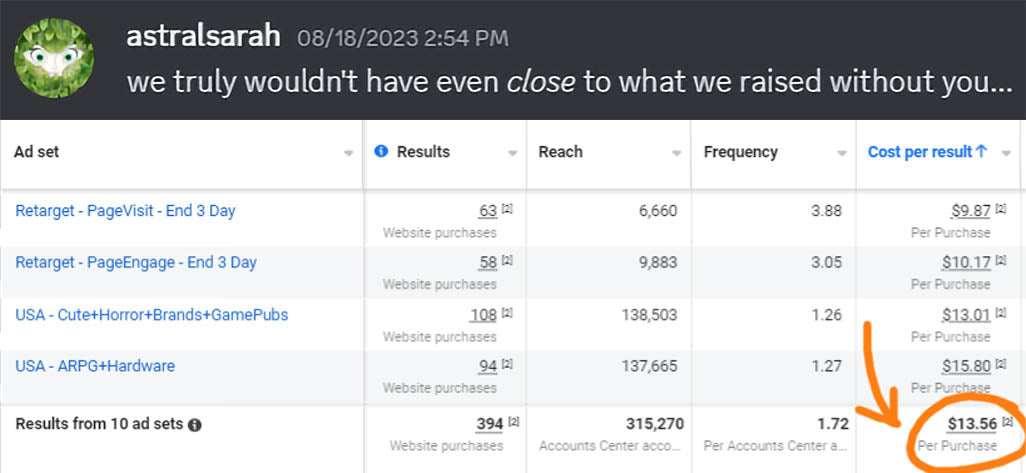
Task: Open Retarget - PageEngage - End 3 Day ad set
Action: tap(136, 263)
